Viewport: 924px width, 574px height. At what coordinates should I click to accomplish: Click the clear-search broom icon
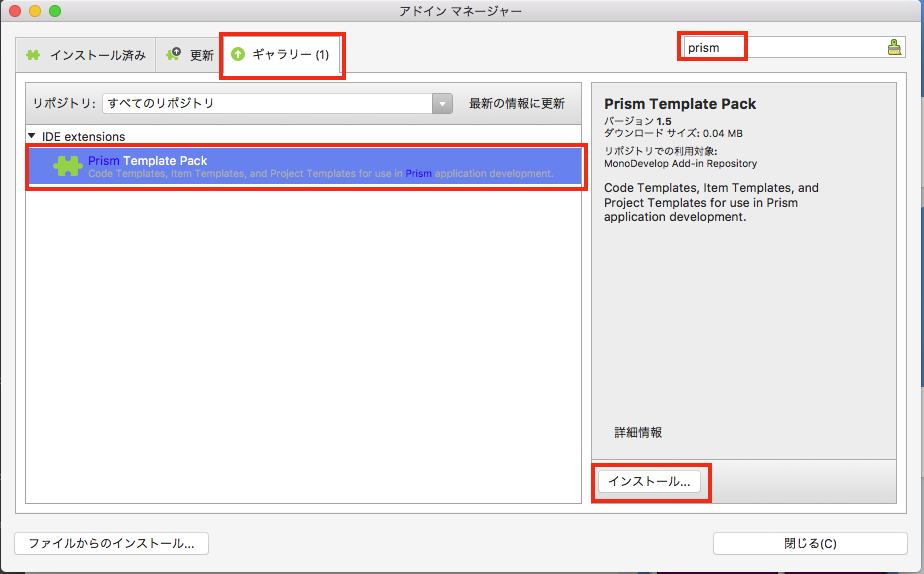click(x=894, y=47)
